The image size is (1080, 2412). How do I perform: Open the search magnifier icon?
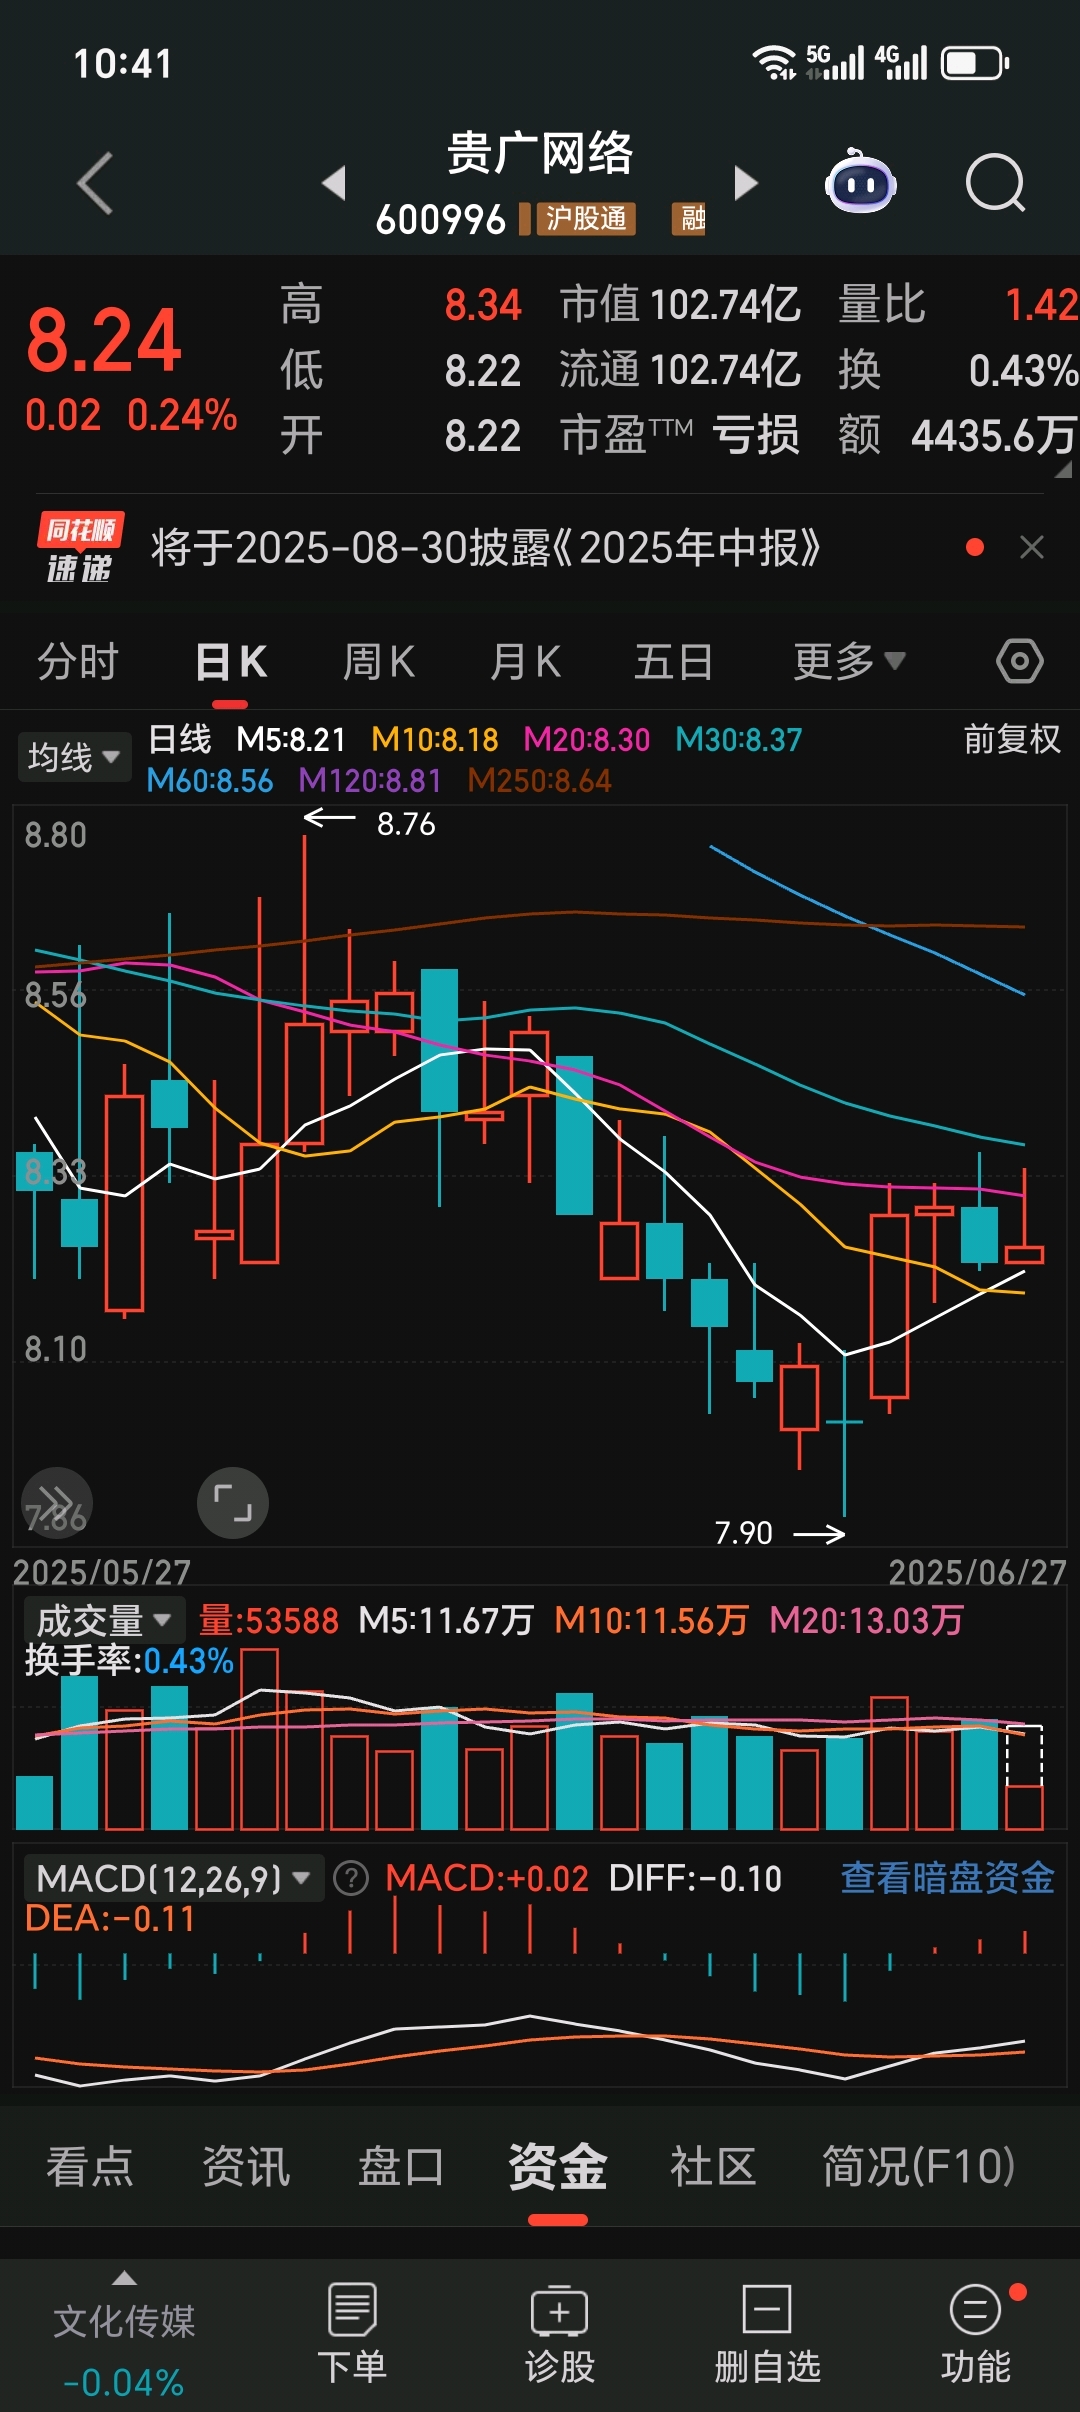[x=996, y=183]
